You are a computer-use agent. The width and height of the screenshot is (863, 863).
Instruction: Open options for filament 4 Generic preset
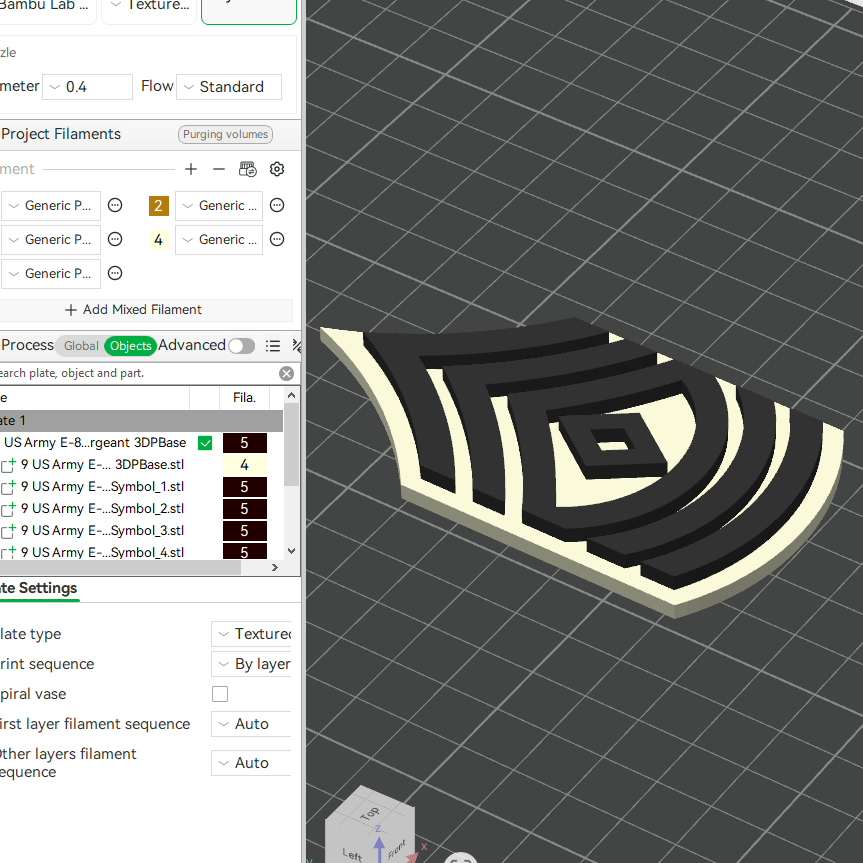coord(277,239)
